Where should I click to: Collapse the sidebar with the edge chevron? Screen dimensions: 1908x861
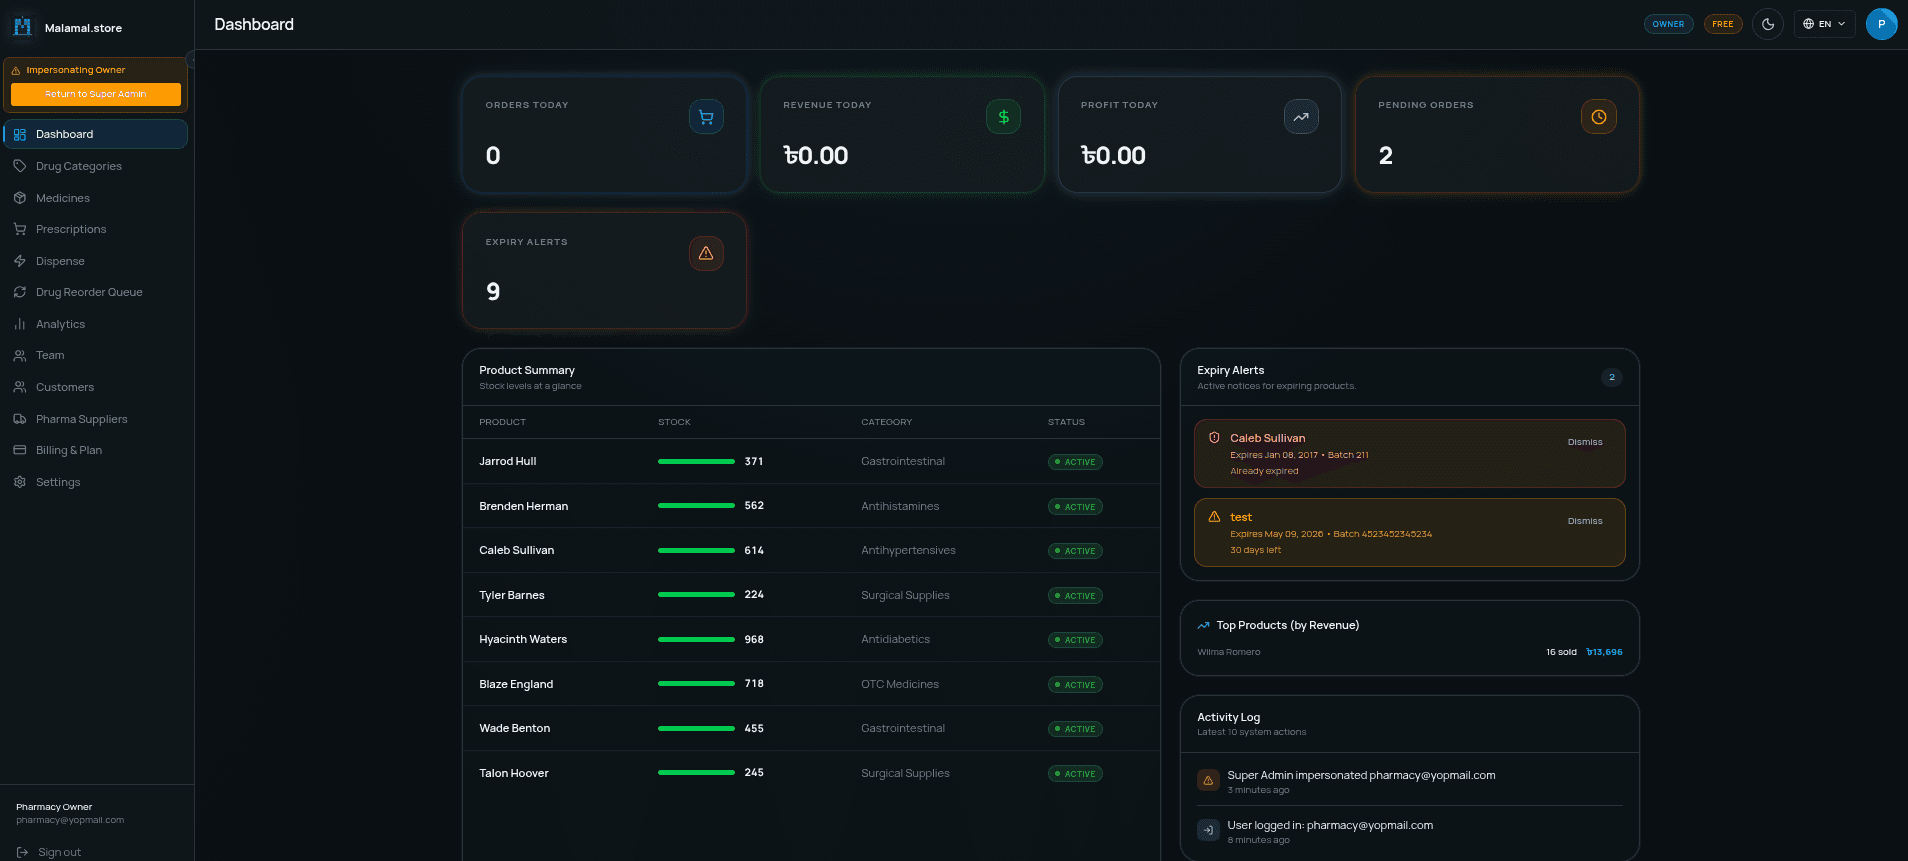click(x=190, y=60)
